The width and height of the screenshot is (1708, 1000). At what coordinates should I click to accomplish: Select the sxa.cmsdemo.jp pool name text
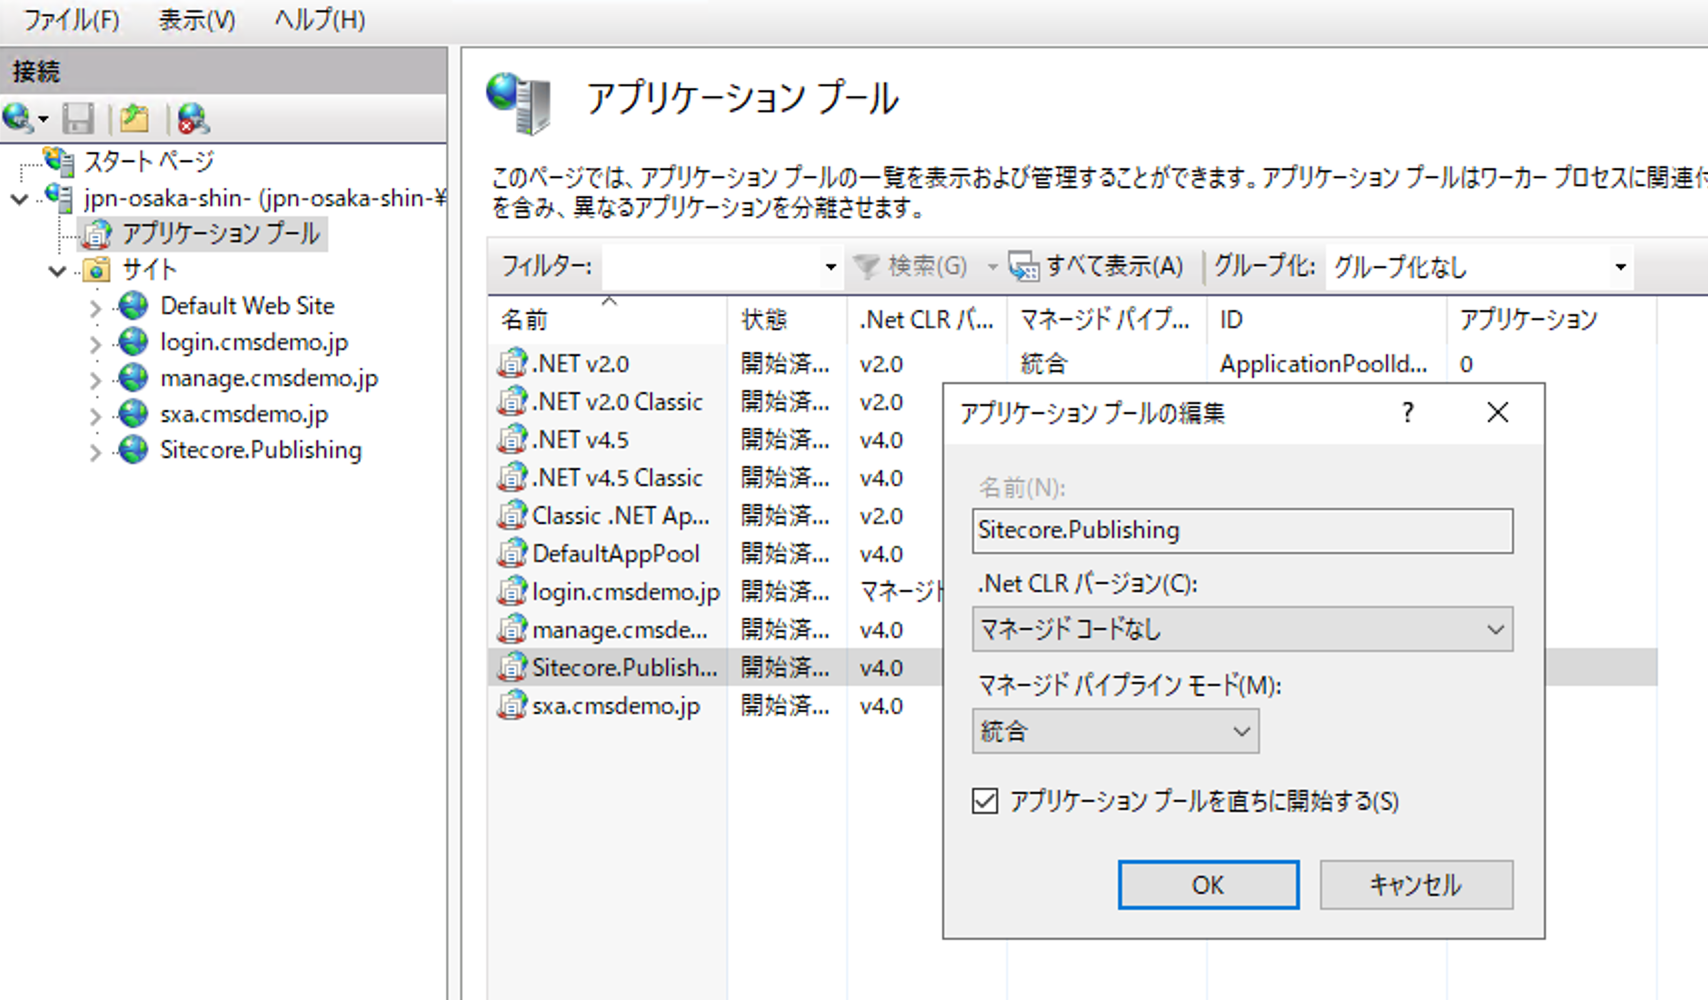click(616, 706)
